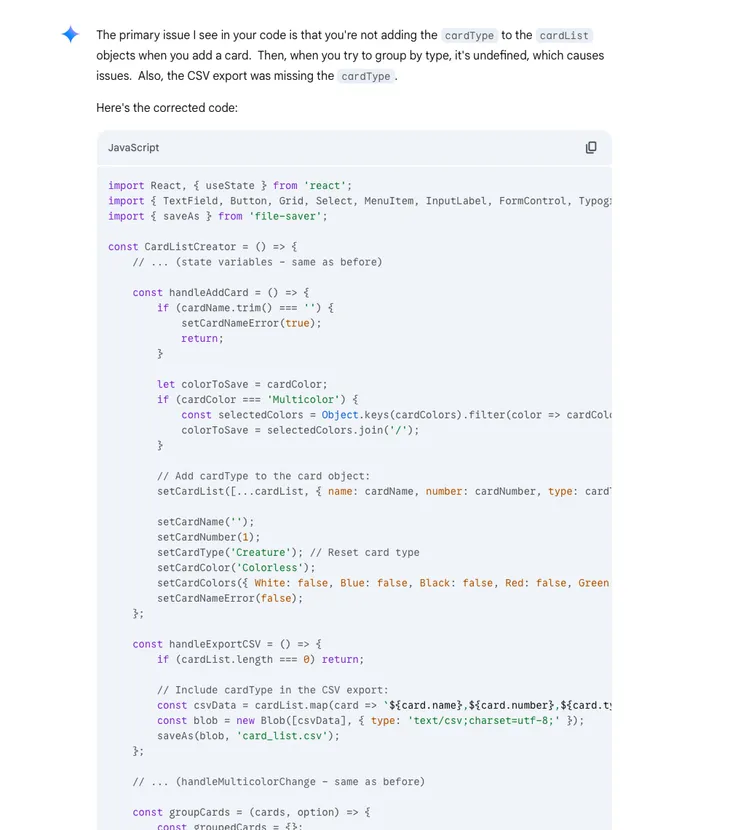
Task: Select the cardList inline code chip
Action: tap(563, 34)
